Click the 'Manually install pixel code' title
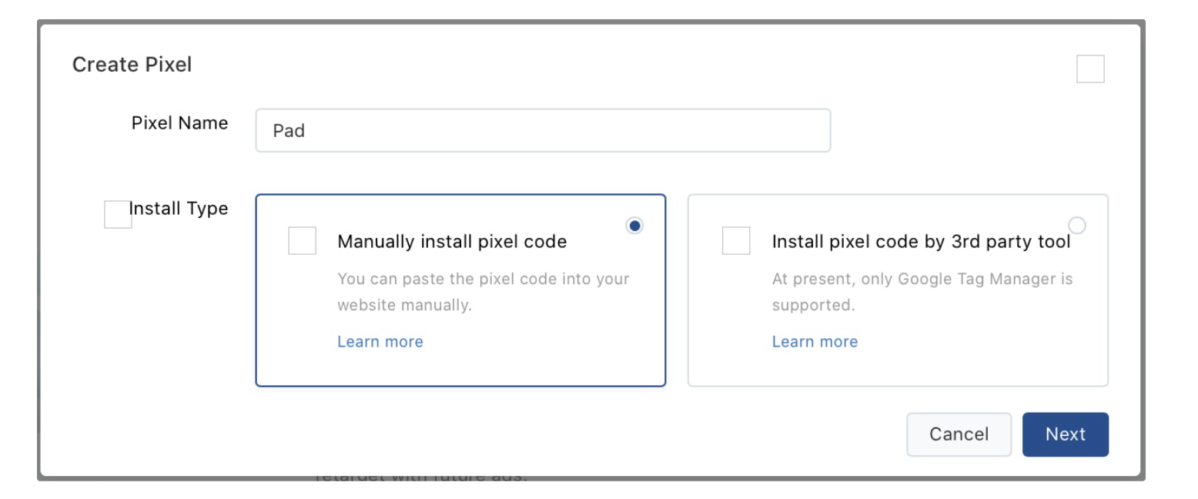This screenshot has width=1198, height=499. (x=452, y=241)
